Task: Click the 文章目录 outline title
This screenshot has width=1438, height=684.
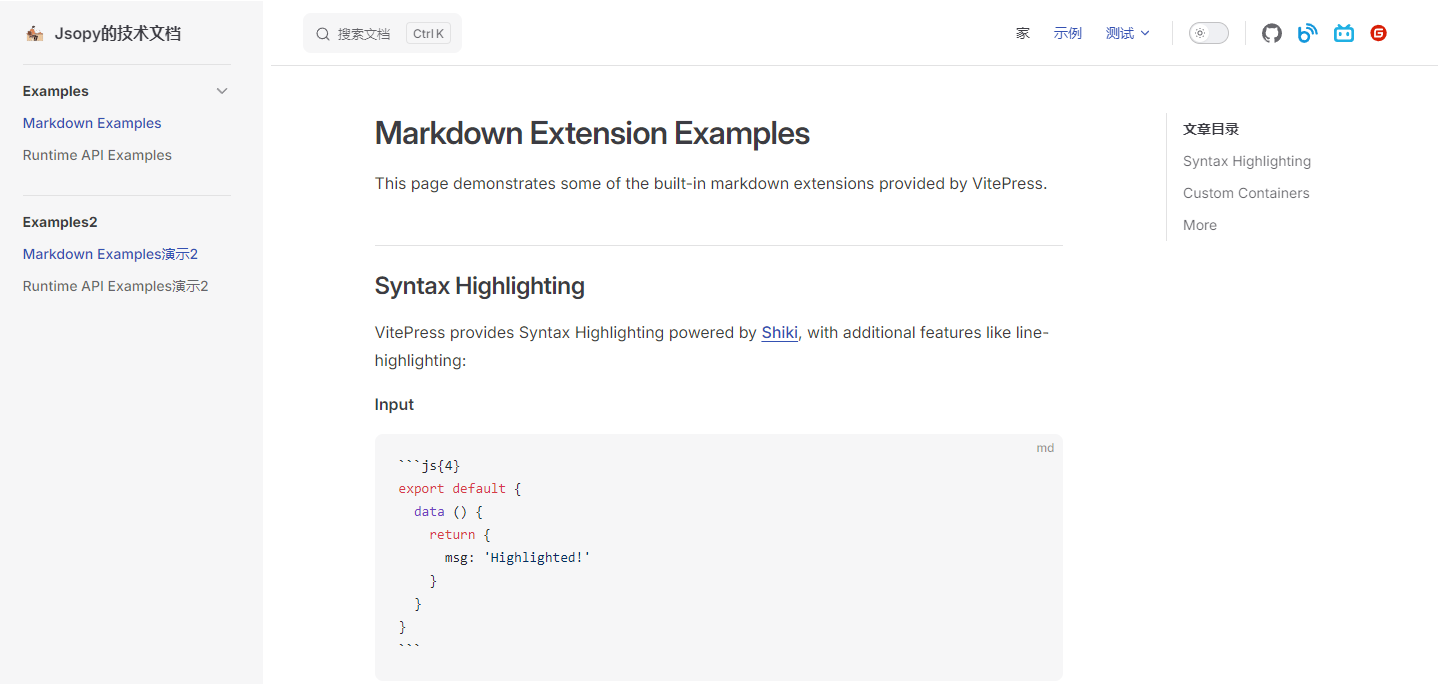Action: (1211, 129)
